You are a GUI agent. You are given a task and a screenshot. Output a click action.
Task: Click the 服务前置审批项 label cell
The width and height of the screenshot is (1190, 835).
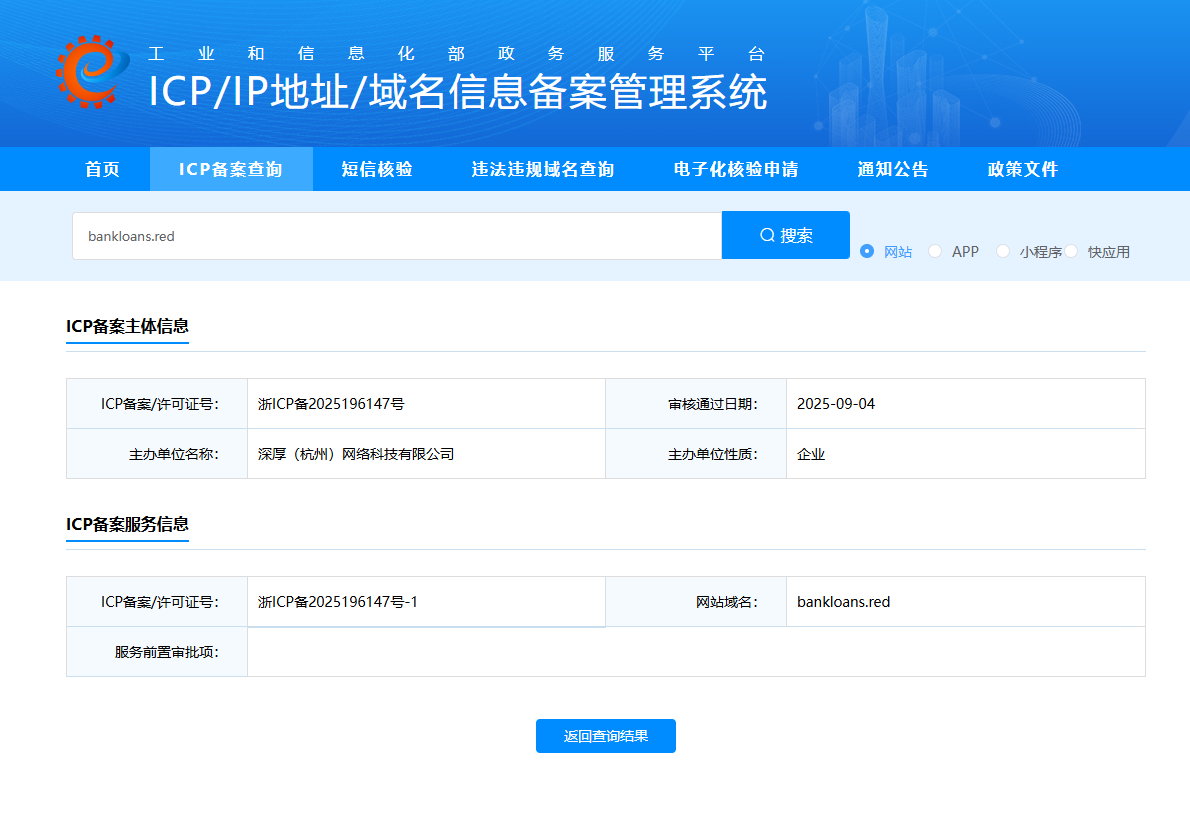[157, 652]
